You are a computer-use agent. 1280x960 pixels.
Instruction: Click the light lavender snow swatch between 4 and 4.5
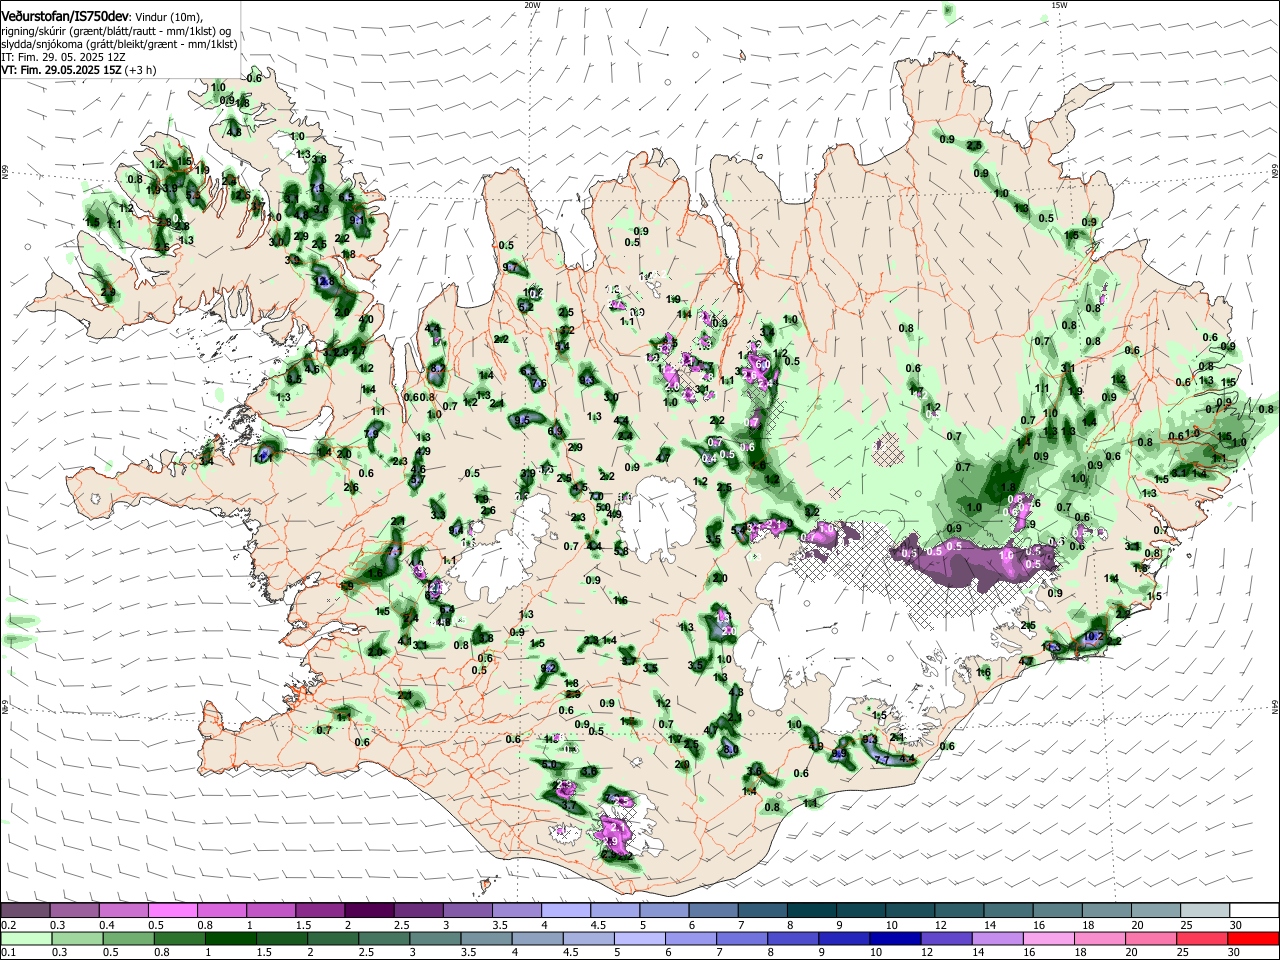click(x=568, y=910)
